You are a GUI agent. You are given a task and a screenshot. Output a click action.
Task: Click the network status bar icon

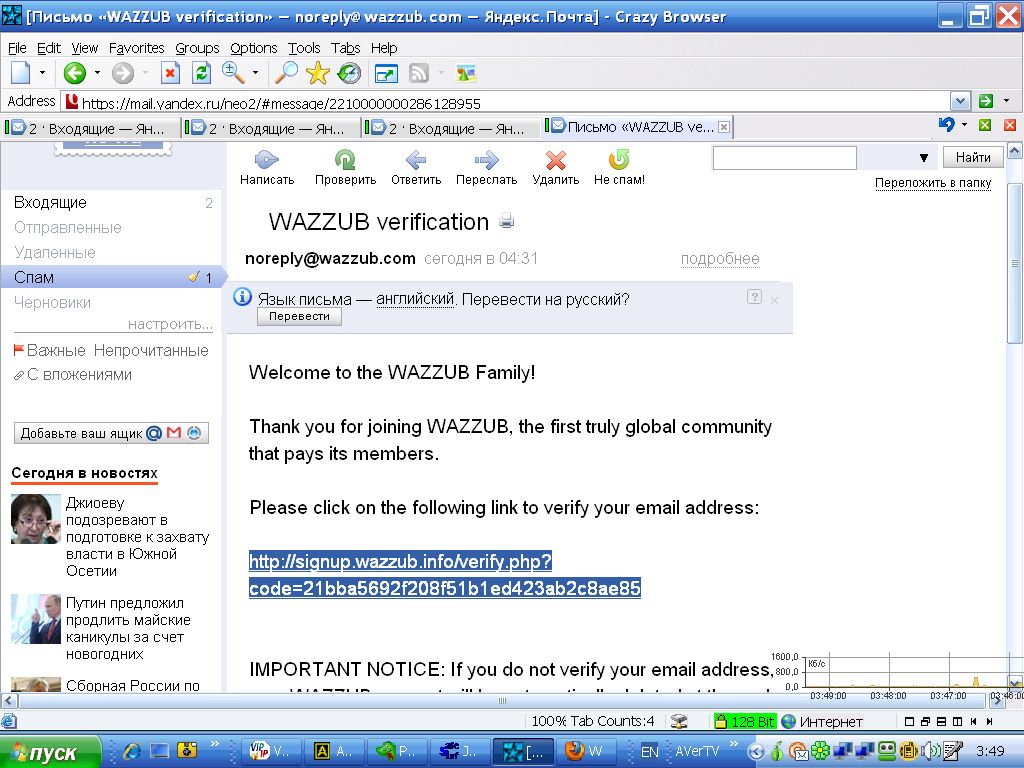pos(679,721)
